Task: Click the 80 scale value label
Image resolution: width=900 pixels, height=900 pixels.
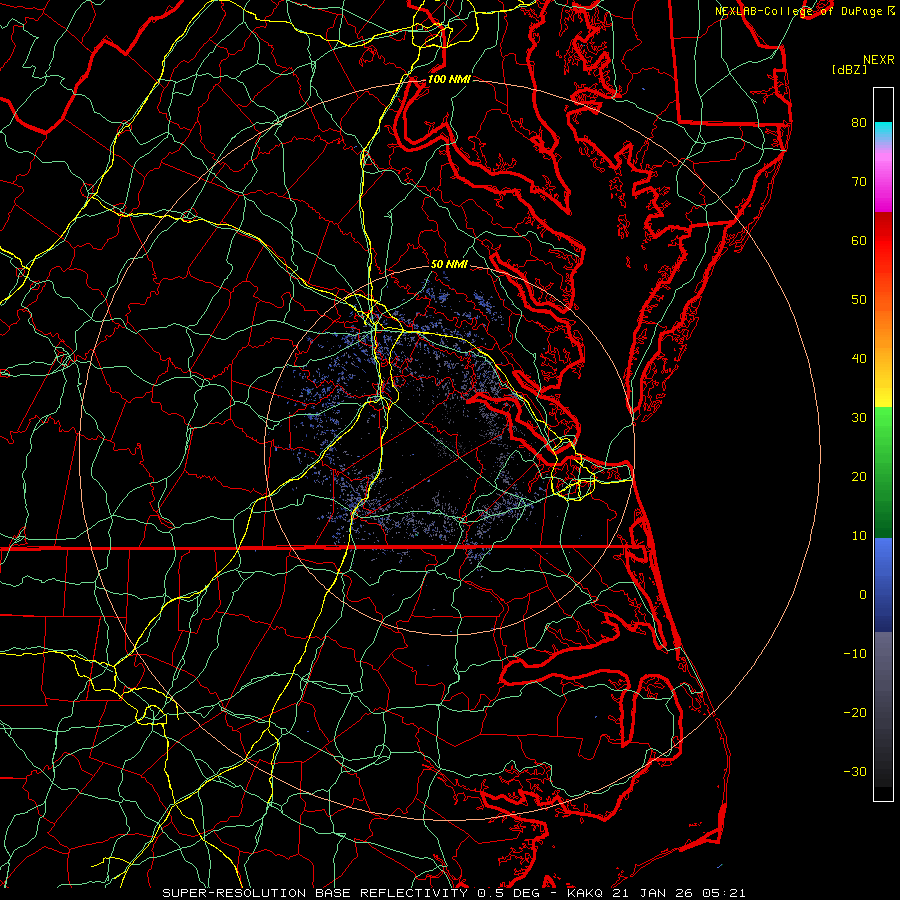Action: pos(858,123)
